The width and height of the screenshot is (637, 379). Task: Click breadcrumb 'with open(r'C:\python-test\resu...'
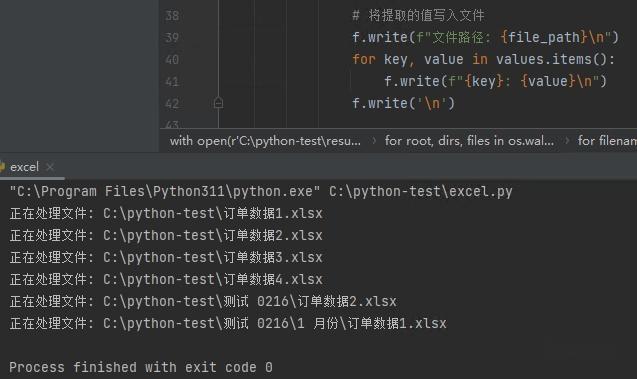point(265,141)
